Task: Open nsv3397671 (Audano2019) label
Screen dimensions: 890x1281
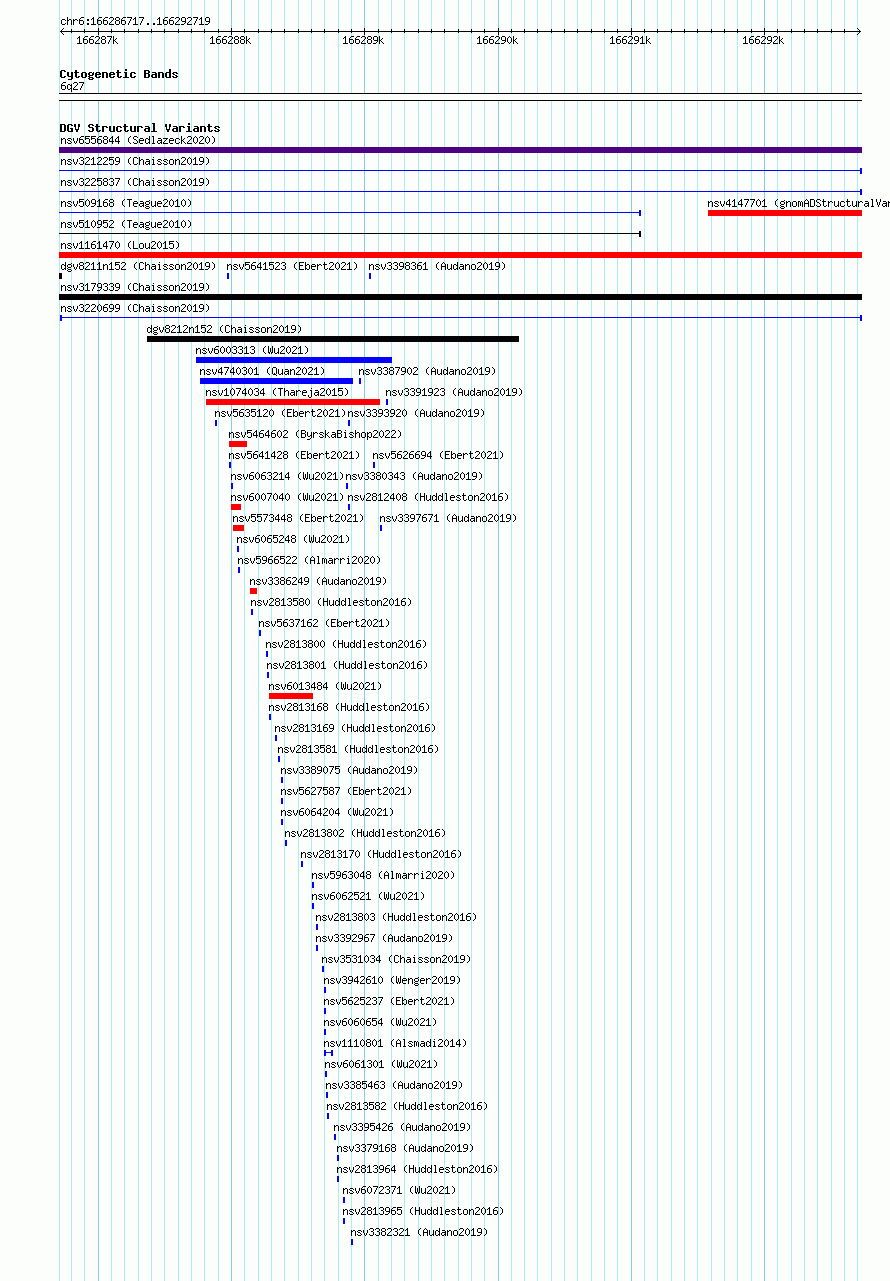Action: point(449,518)
